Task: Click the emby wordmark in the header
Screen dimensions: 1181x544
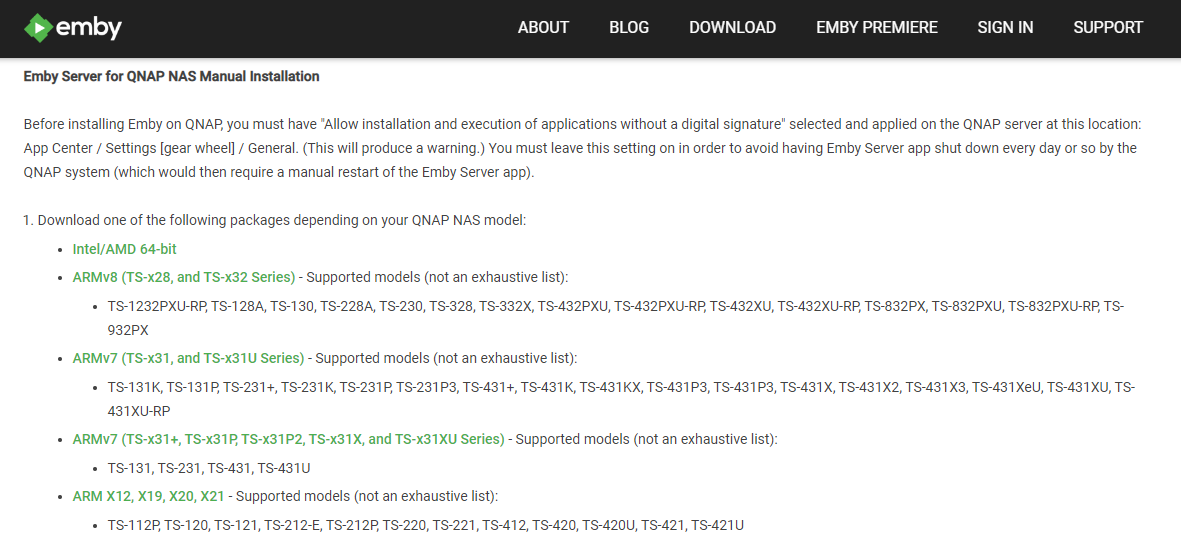Action: 89,28
